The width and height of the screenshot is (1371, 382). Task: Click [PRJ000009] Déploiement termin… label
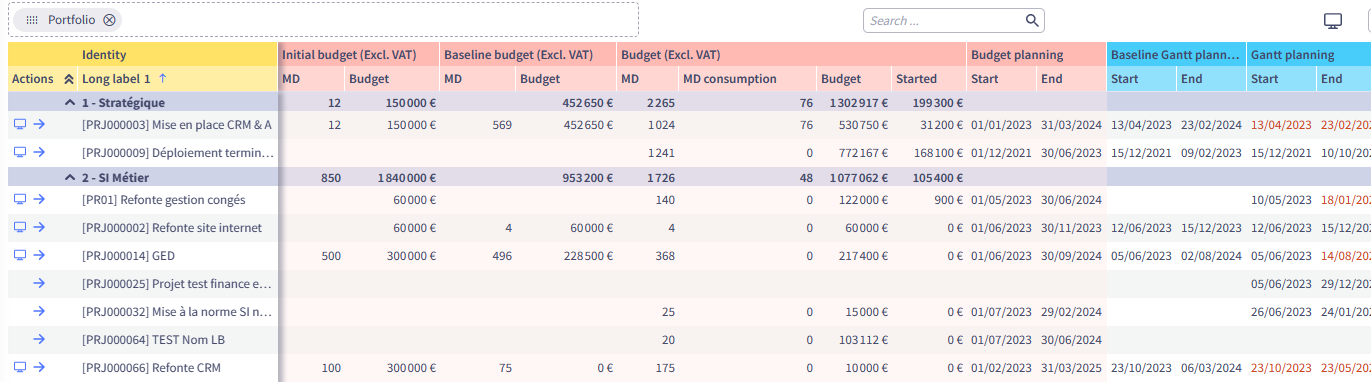point(177,152)
